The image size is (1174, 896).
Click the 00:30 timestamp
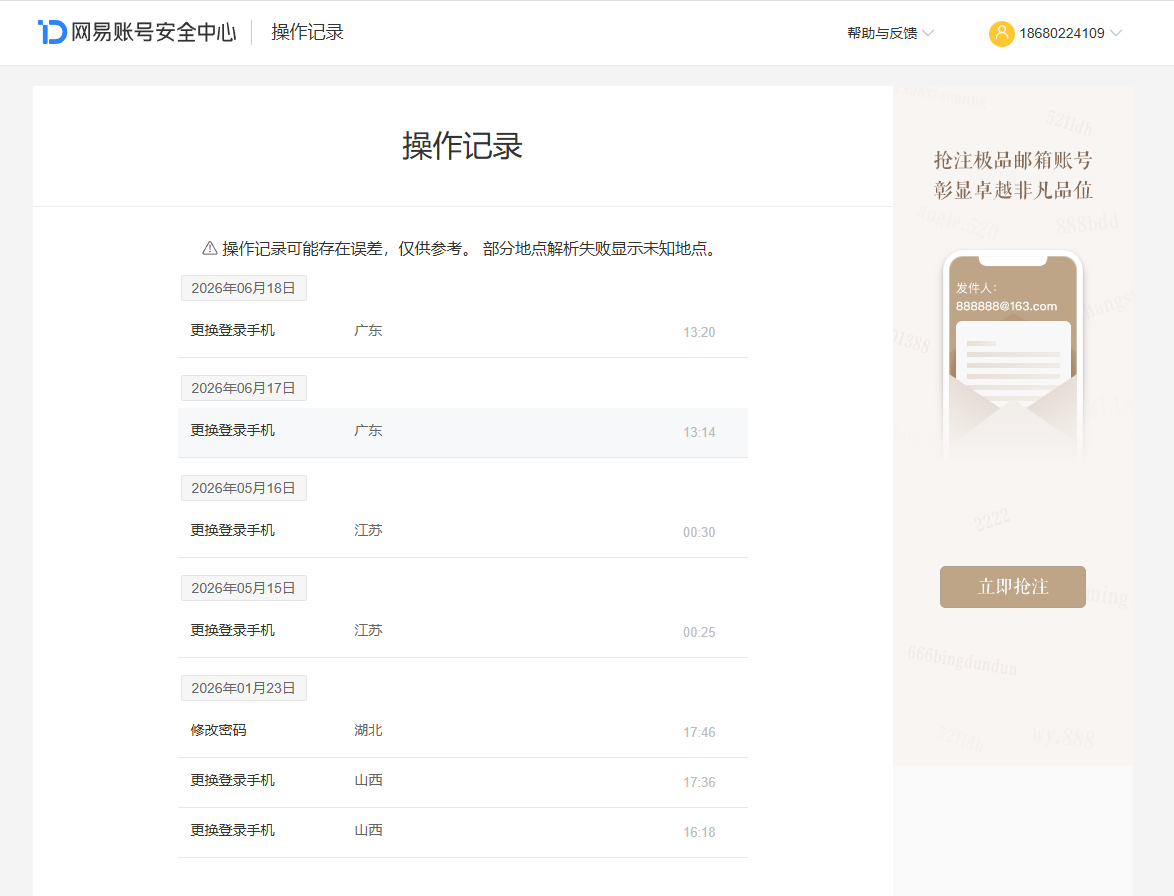pos(699,532)
